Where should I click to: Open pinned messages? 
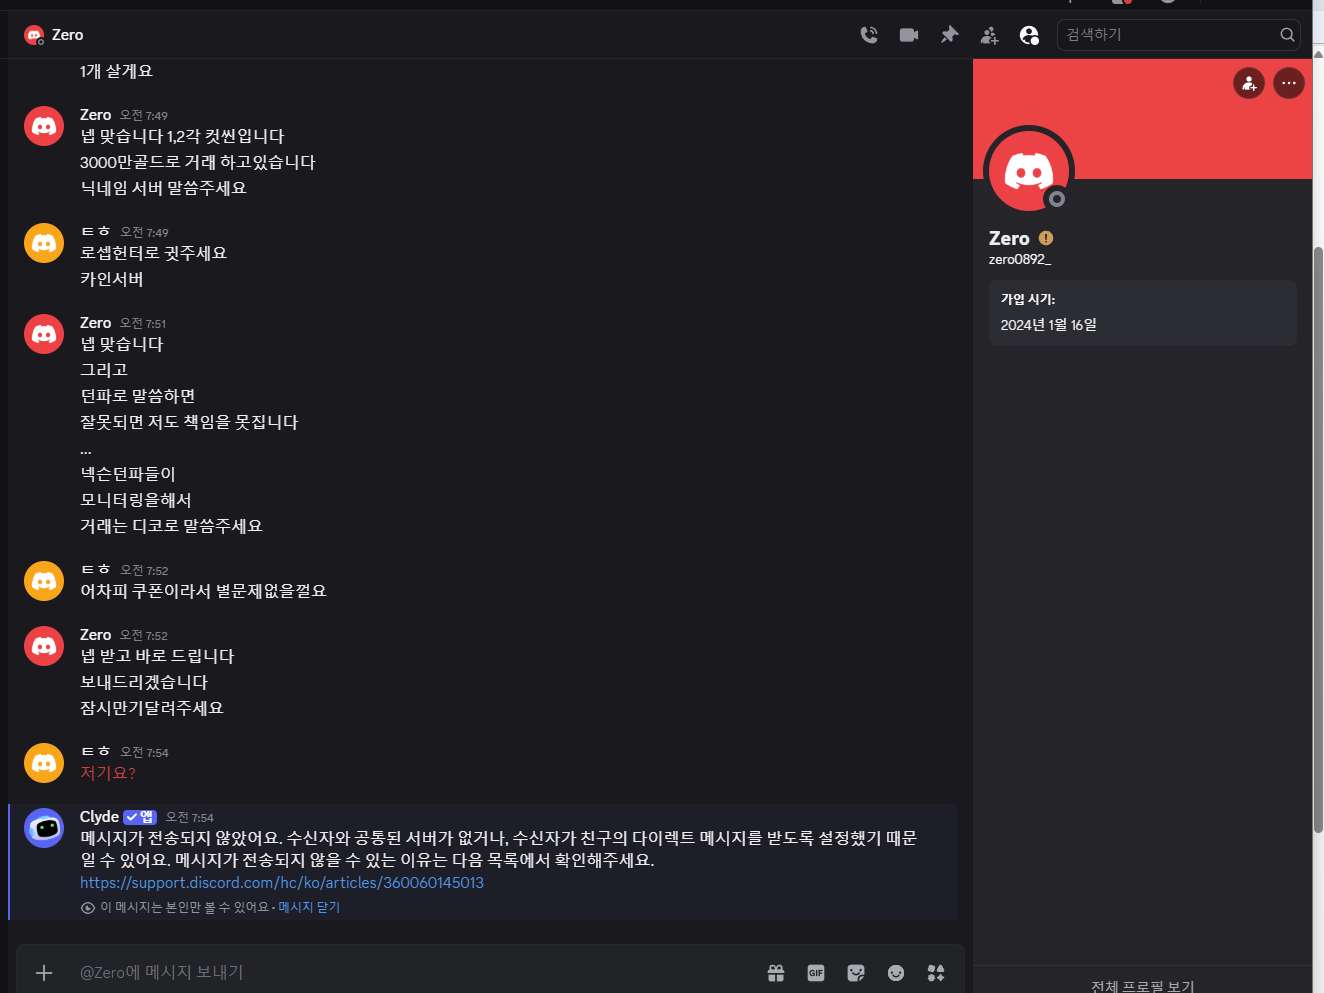(x=949, y=35)
